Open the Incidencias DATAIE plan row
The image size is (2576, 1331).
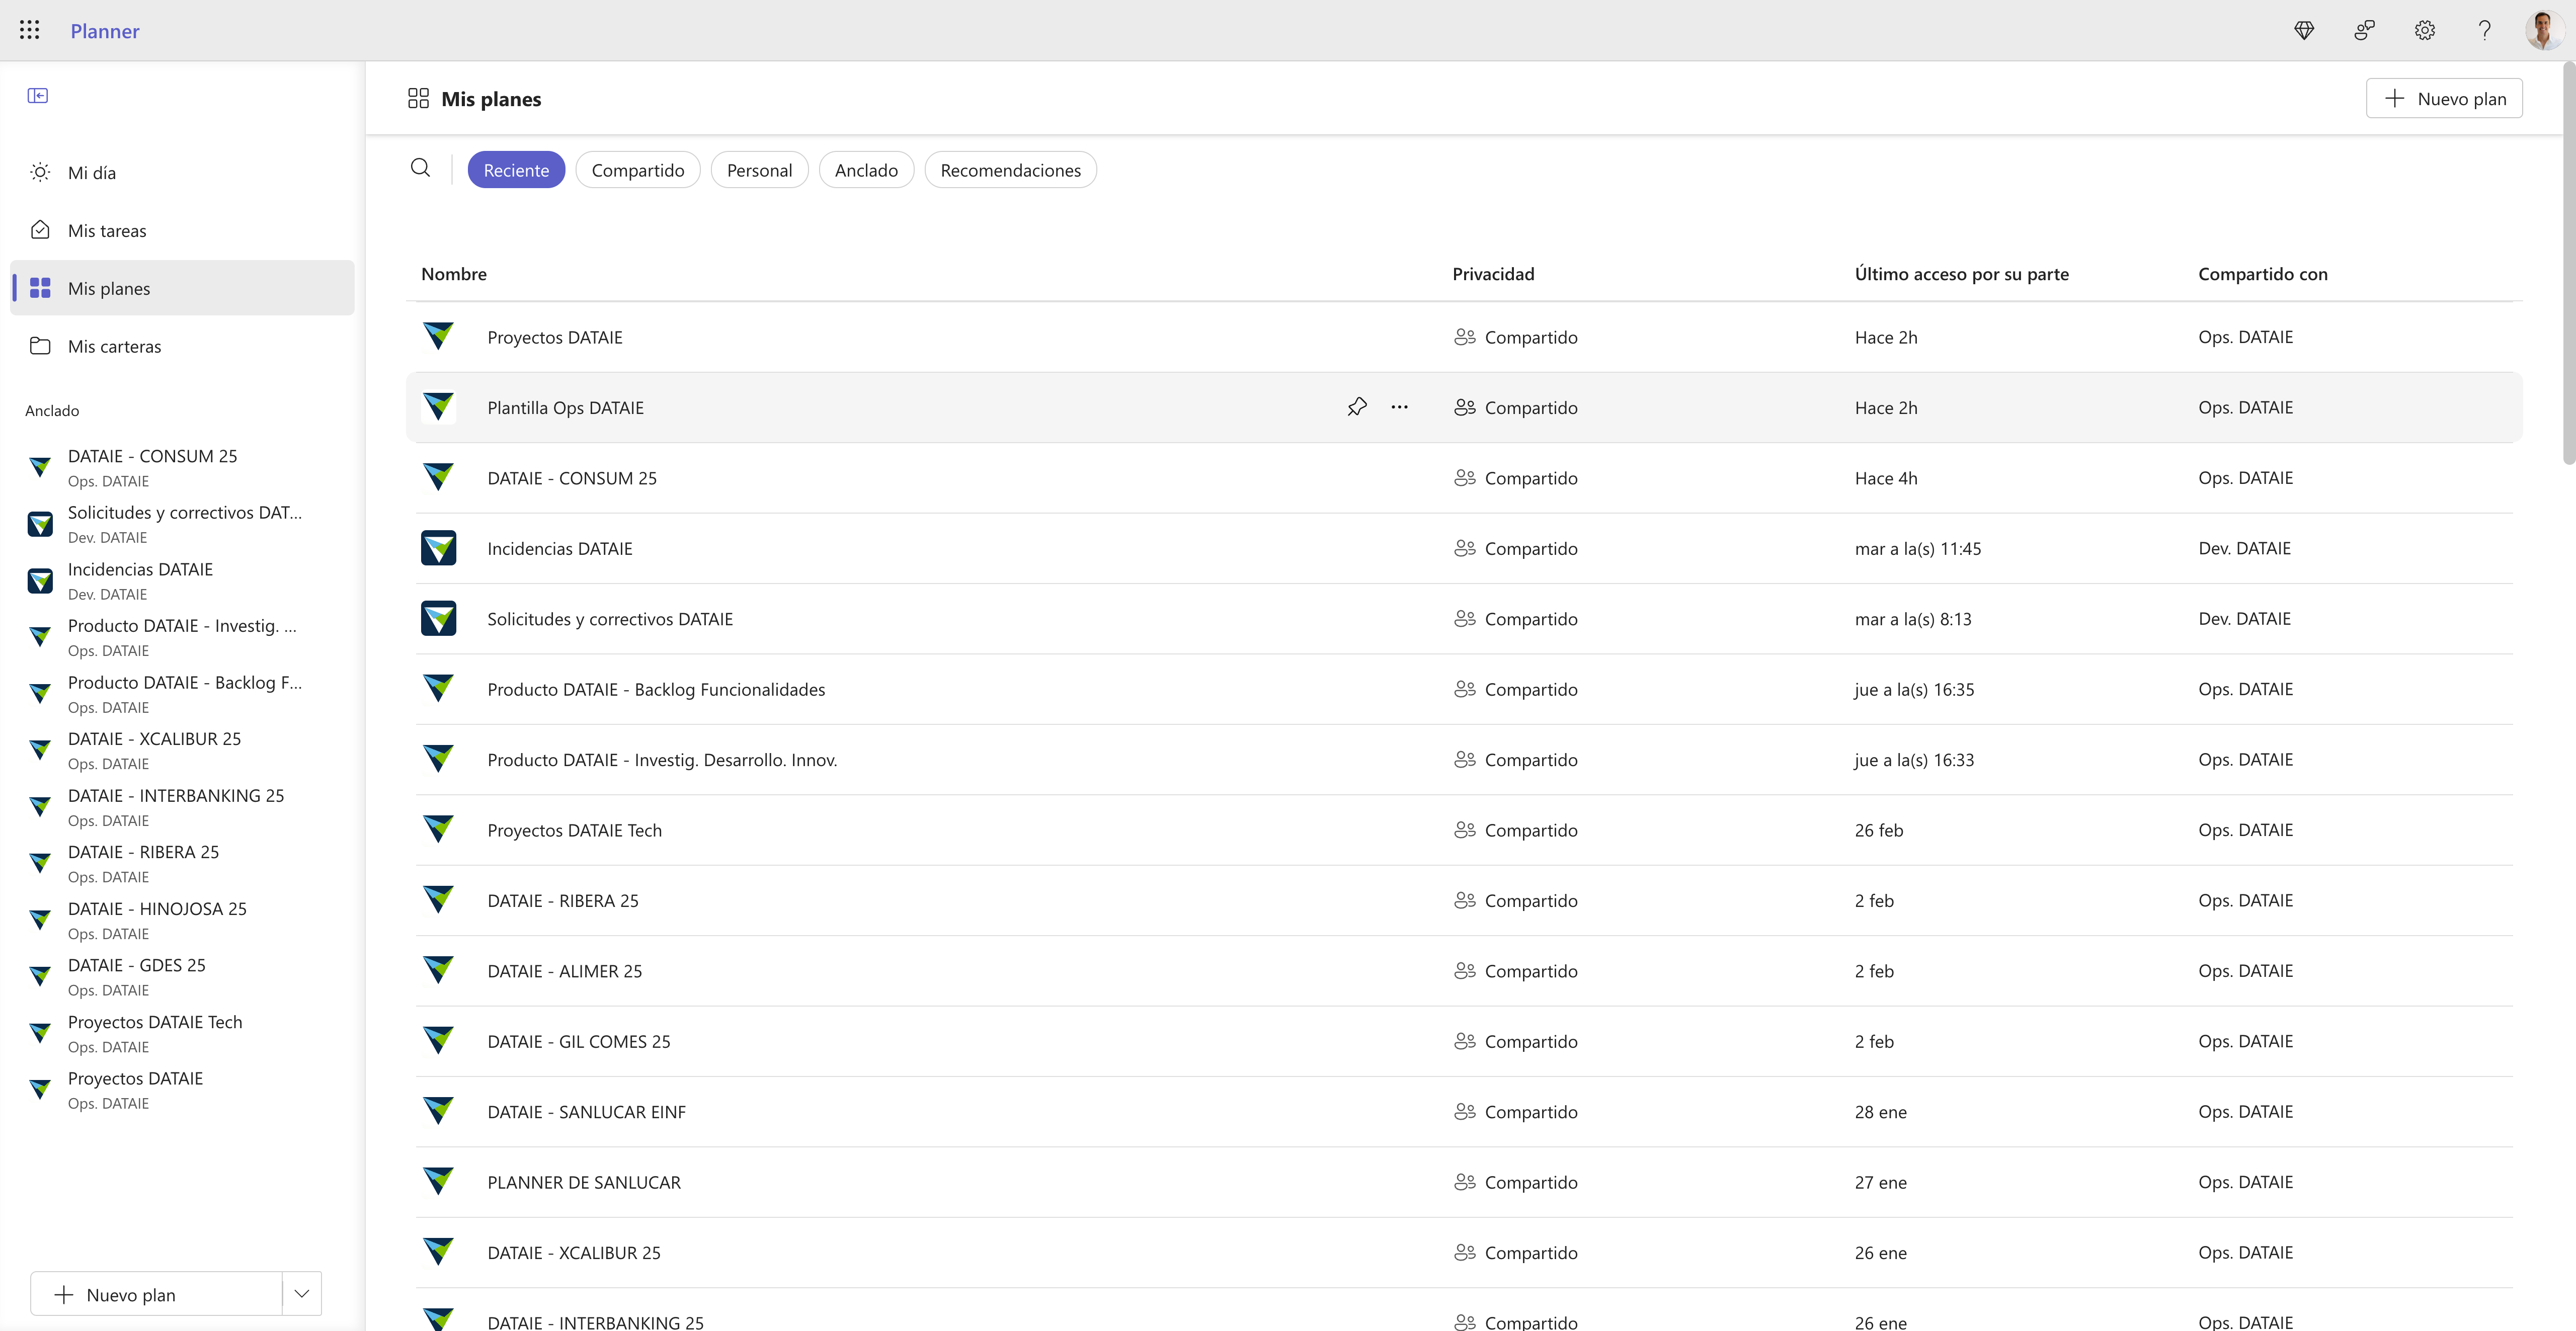[x=1464, y=548]
